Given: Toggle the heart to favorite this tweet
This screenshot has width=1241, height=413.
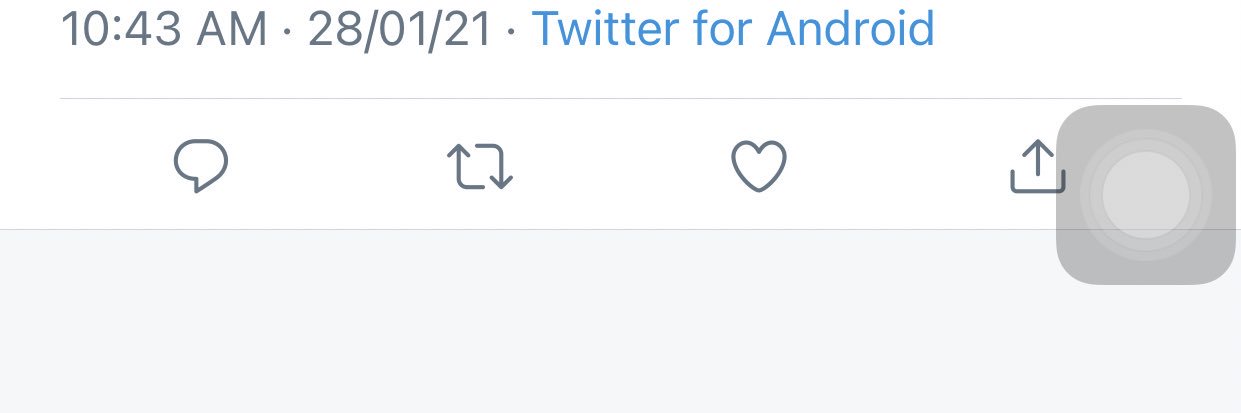Looking at the screenshot, I should [759, 166].
